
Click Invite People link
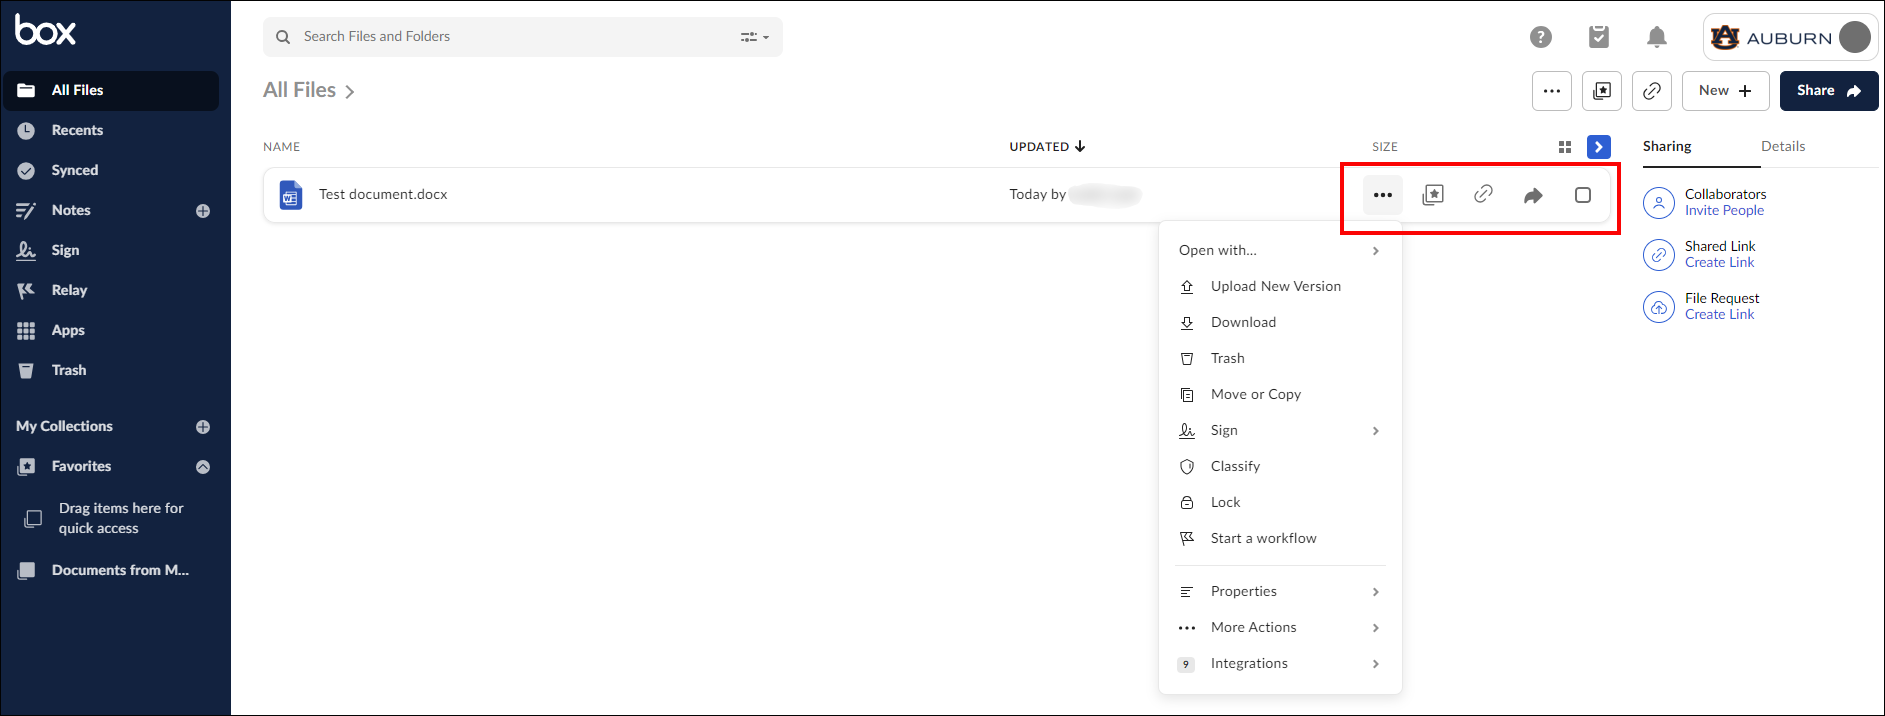[1724, 211]
